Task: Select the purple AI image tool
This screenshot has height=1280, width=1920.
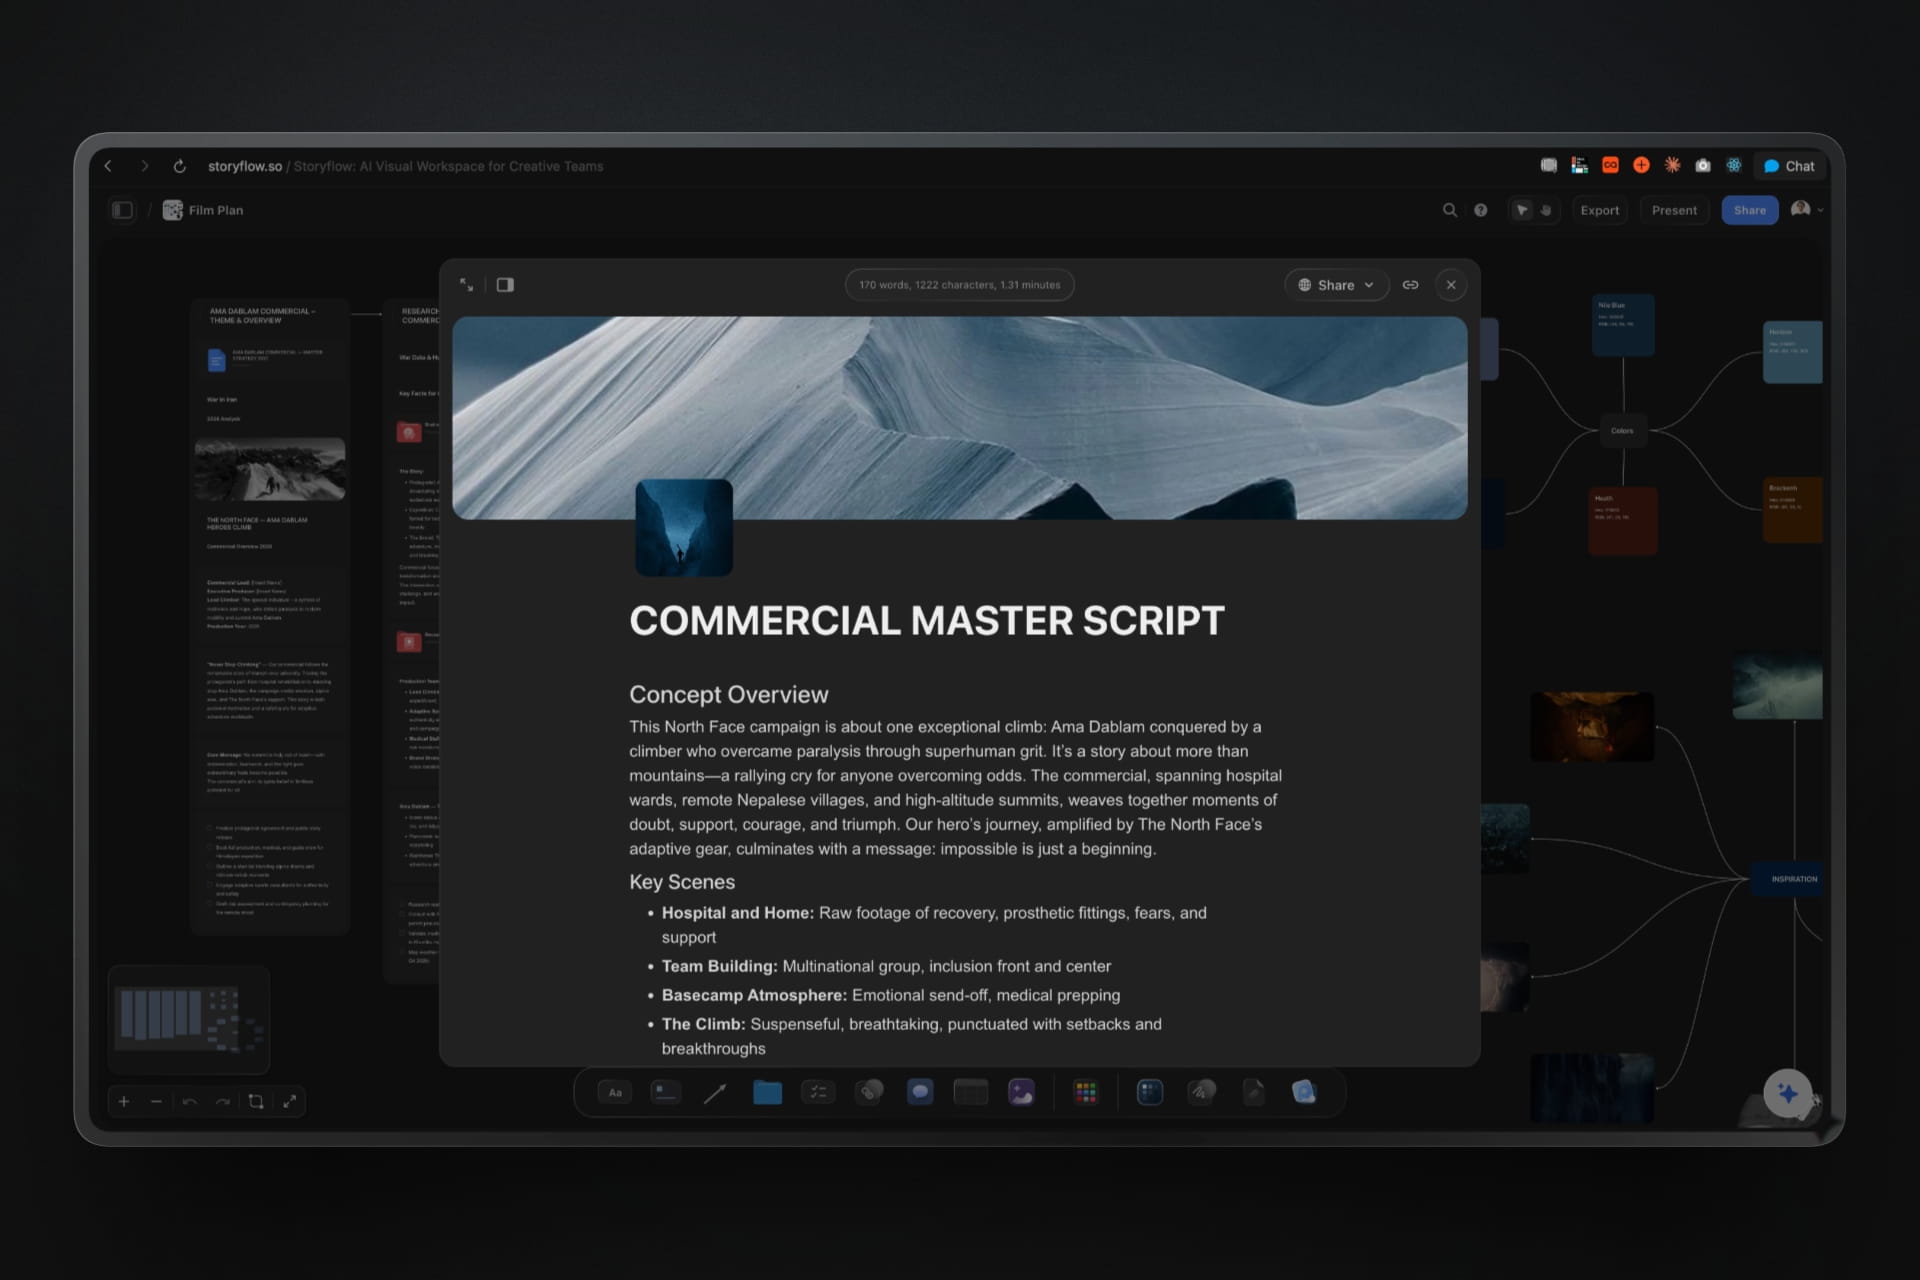Action: pyautogui.click(x=1021, y=1092)
